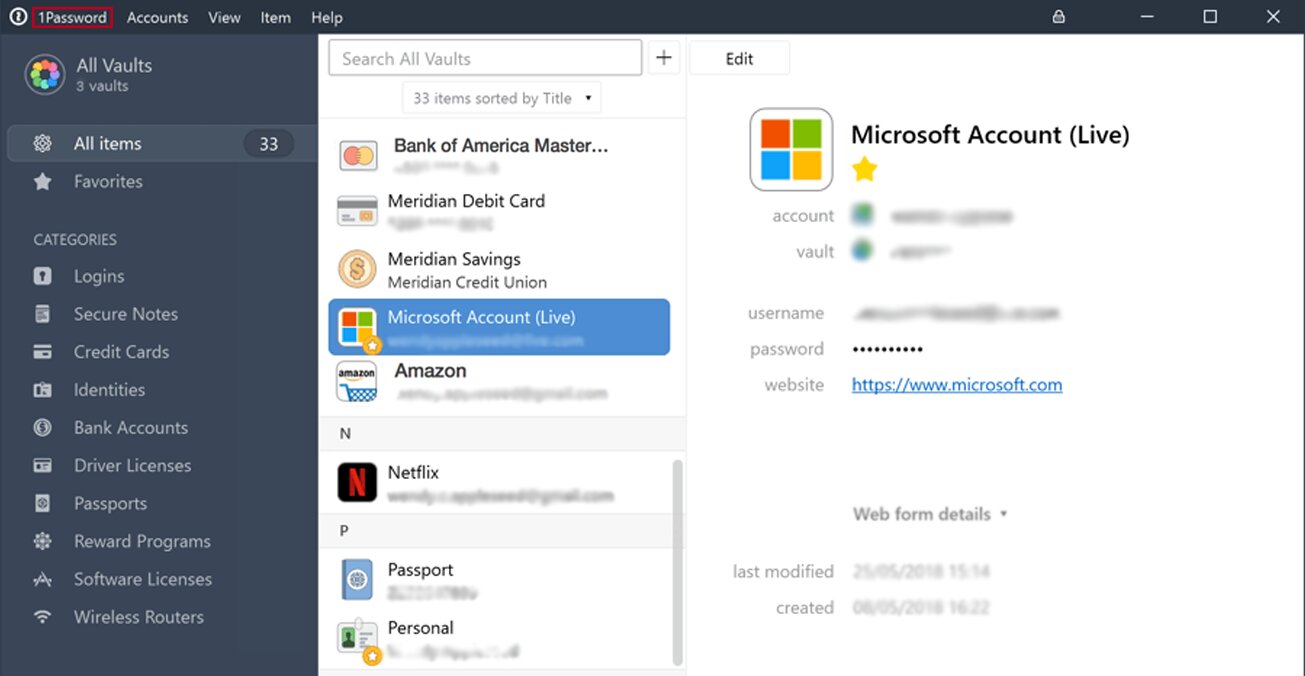Select Driver Licenses category label
Image resolution: width=1305 pixels, height=676 pixels.
(x=132, y=466)
